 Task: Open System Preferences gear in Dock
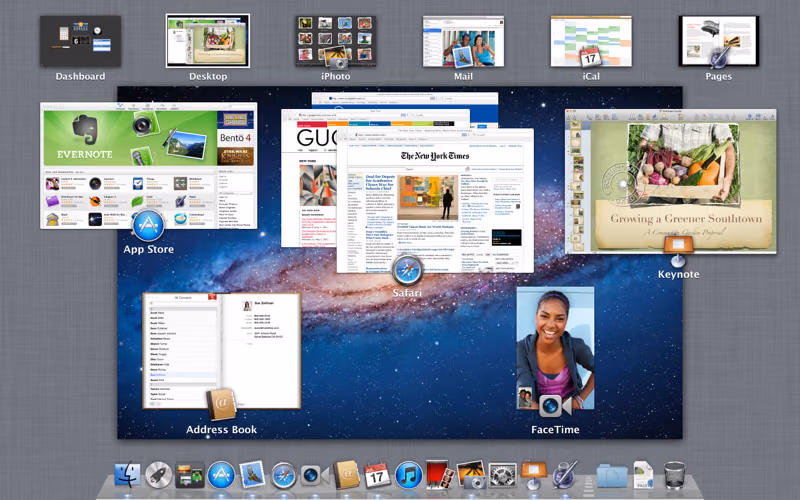(x=503, y=476)
